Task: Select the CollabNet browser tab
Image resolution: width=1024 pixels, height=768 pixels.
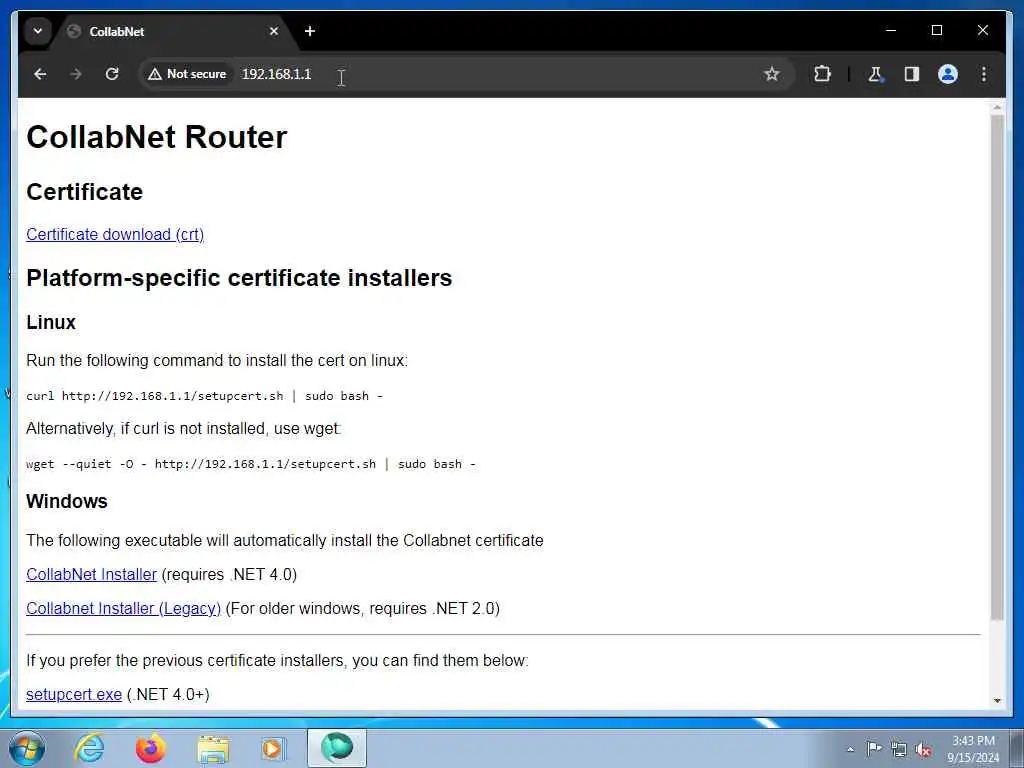Action: (173, 31)
